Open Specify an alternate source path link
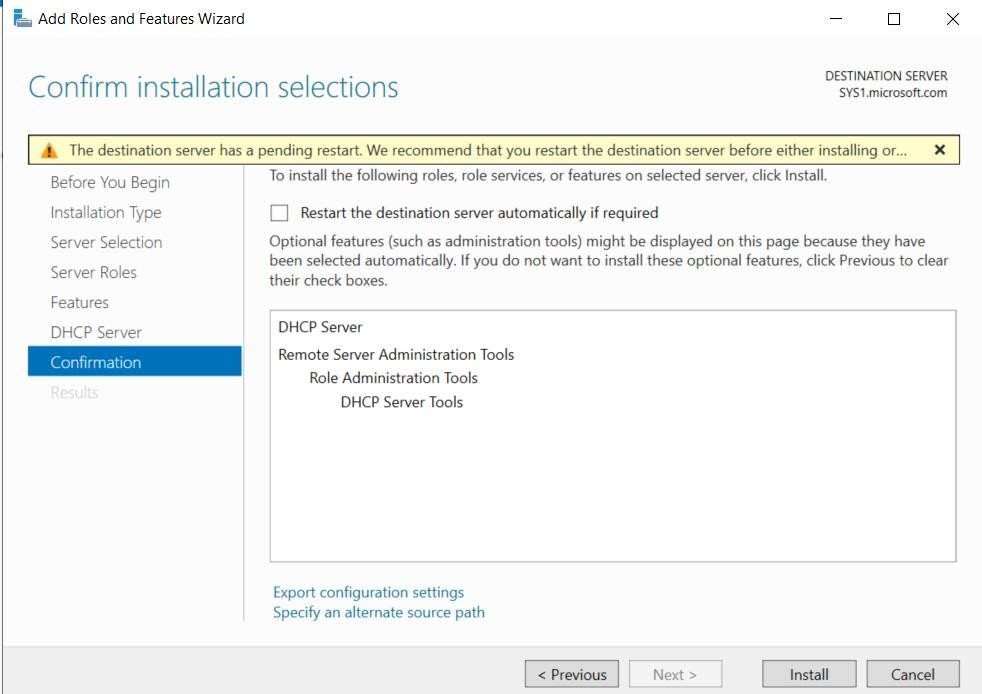Image resolution: width=982 pixels, height=694 pixels. pos(379,612)
